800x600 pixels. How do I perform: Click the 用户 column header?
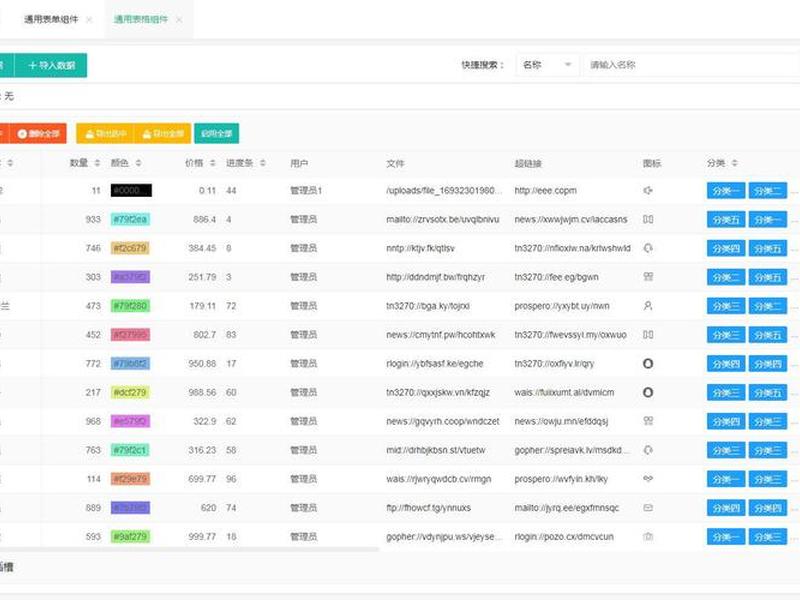click(x=298, y=163)
